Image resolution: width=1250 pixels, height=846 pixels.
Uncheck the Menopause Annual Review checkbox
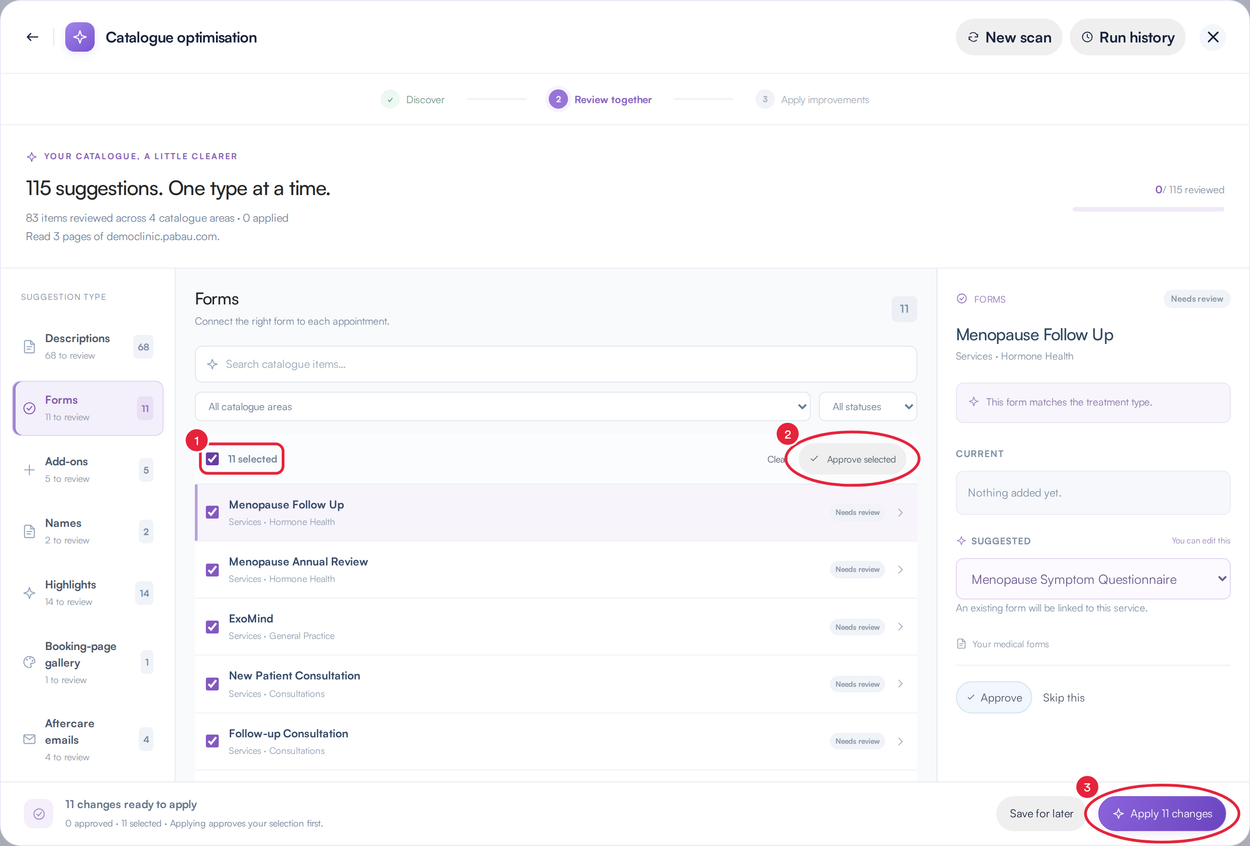(x=212, y=570)
